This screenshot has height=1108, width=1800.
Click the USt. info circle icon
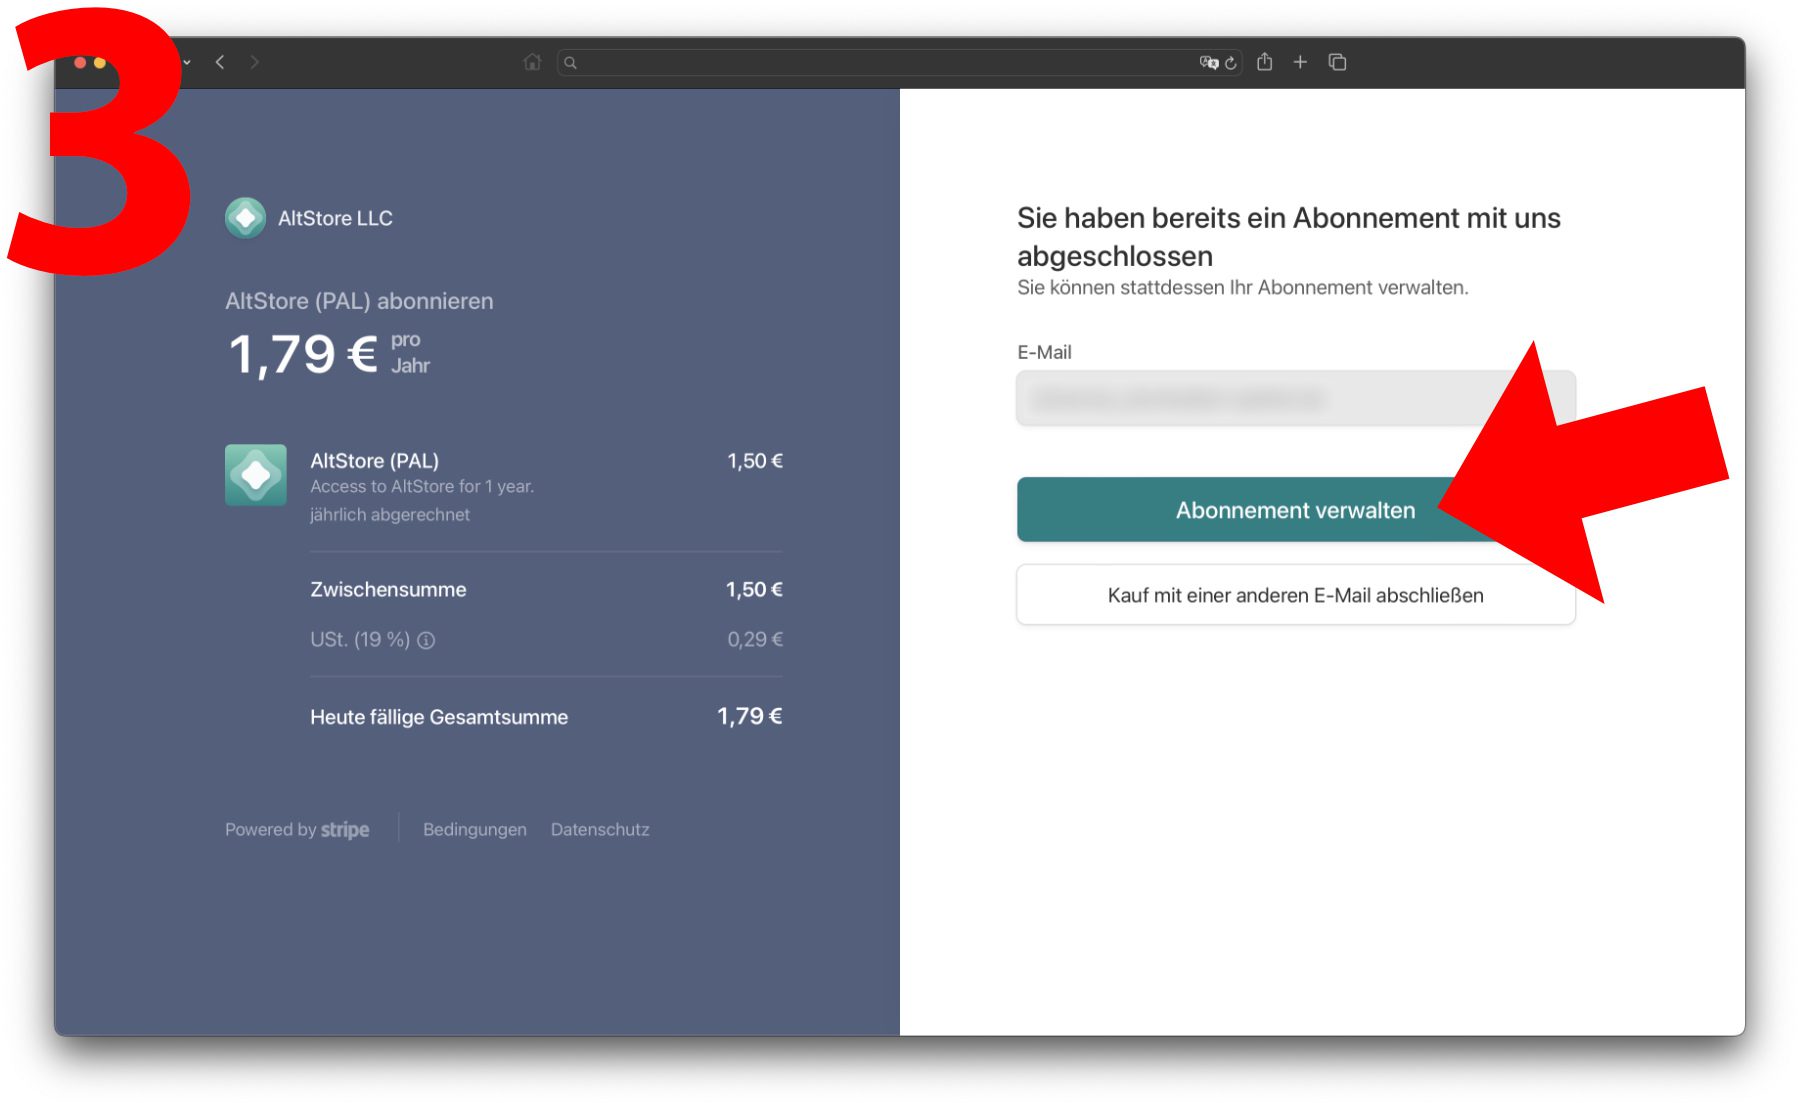coord(426,640)
